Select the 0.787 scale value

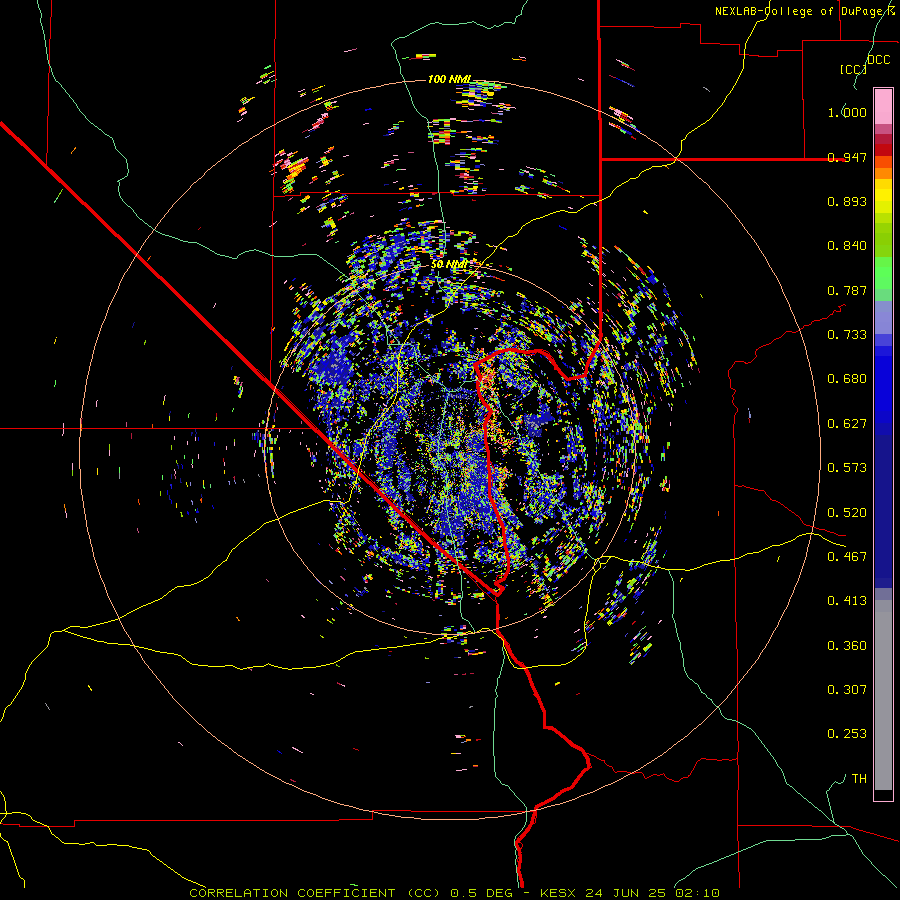pos(847,290)
